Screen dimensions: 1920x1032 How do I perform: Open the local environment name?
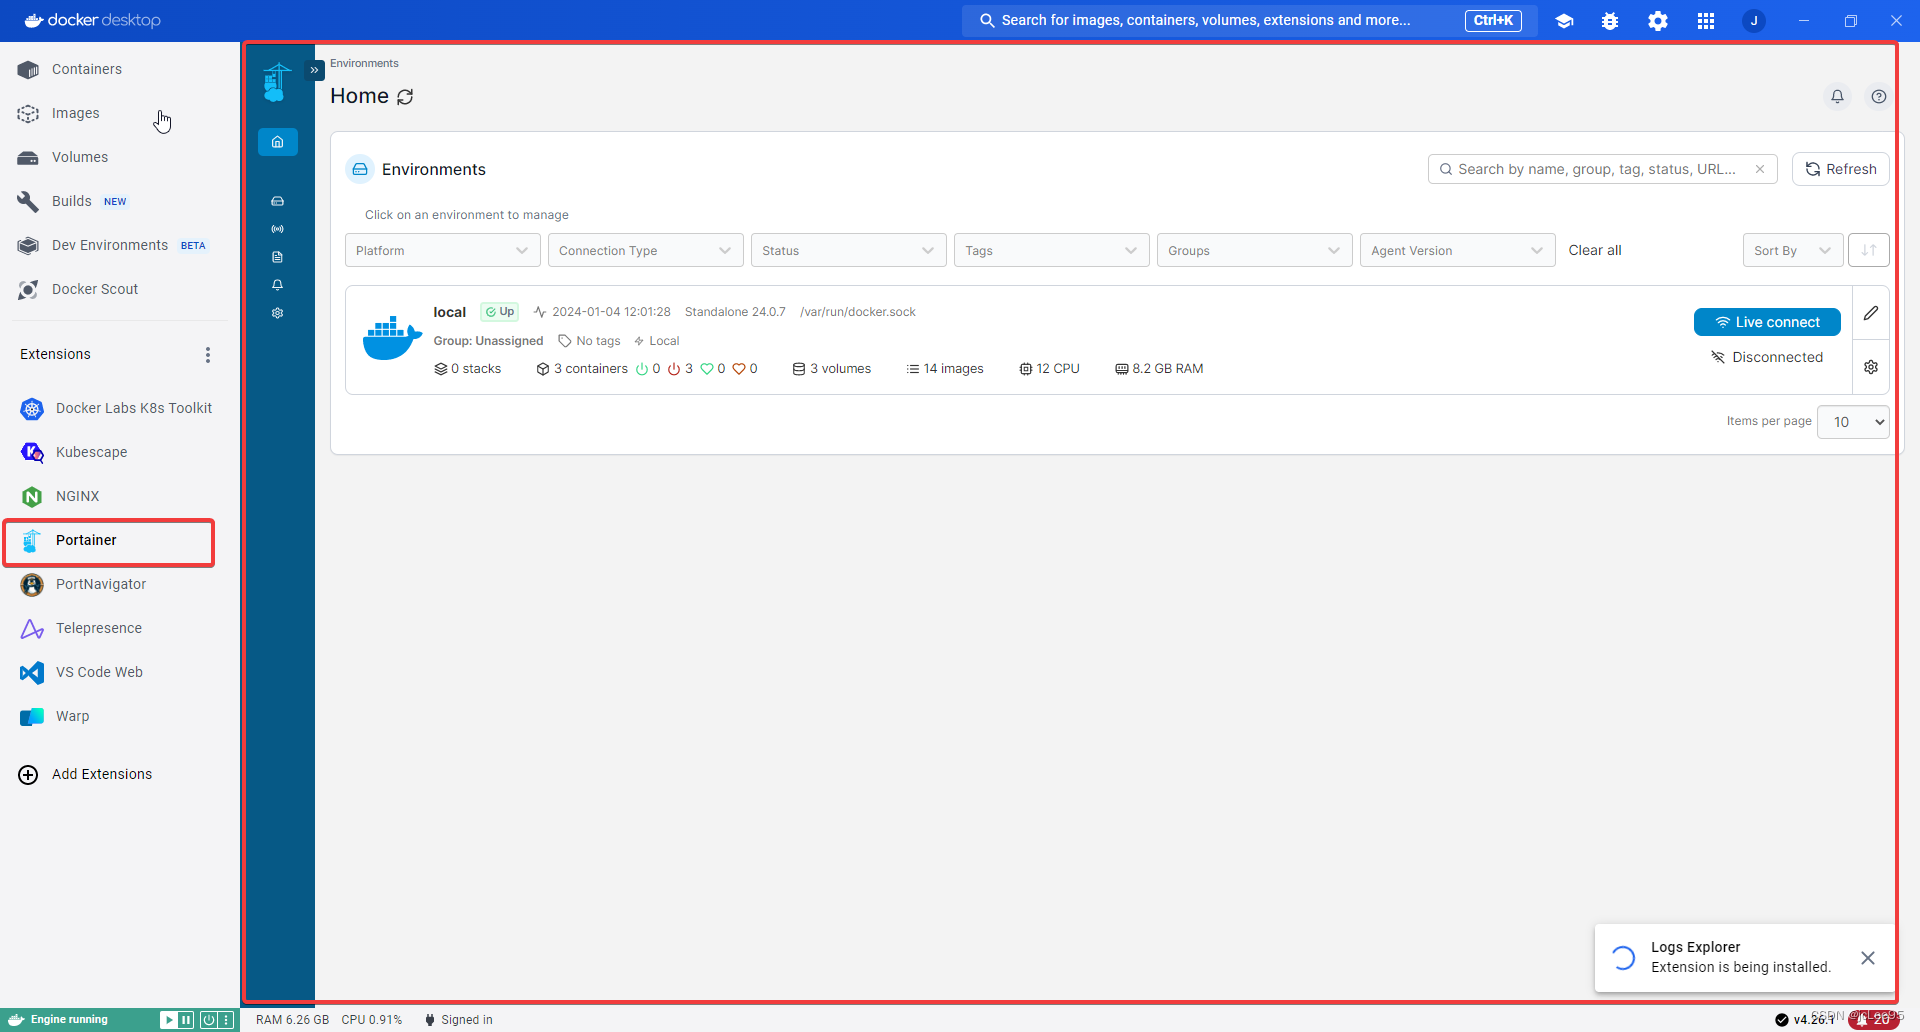point(450,312)
